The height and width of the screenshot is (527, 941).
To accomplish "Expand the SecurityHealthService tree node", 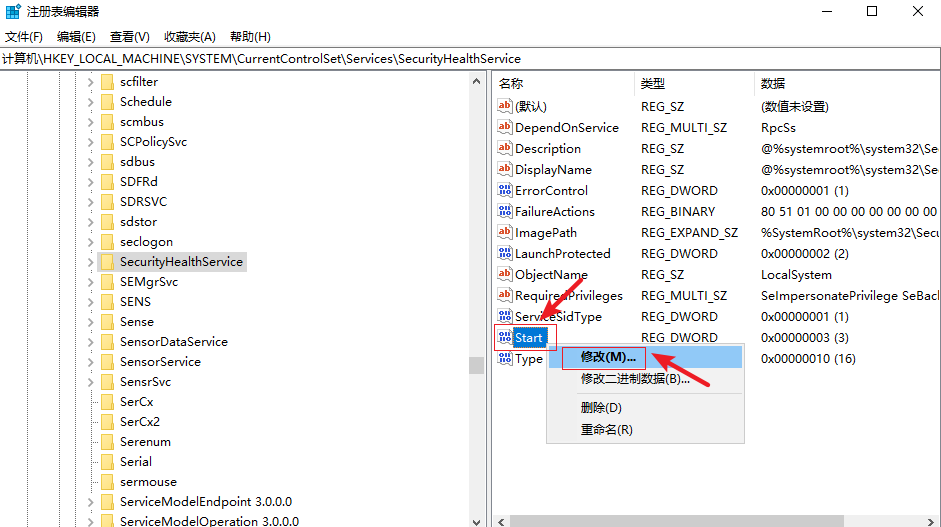I will 91,262.
